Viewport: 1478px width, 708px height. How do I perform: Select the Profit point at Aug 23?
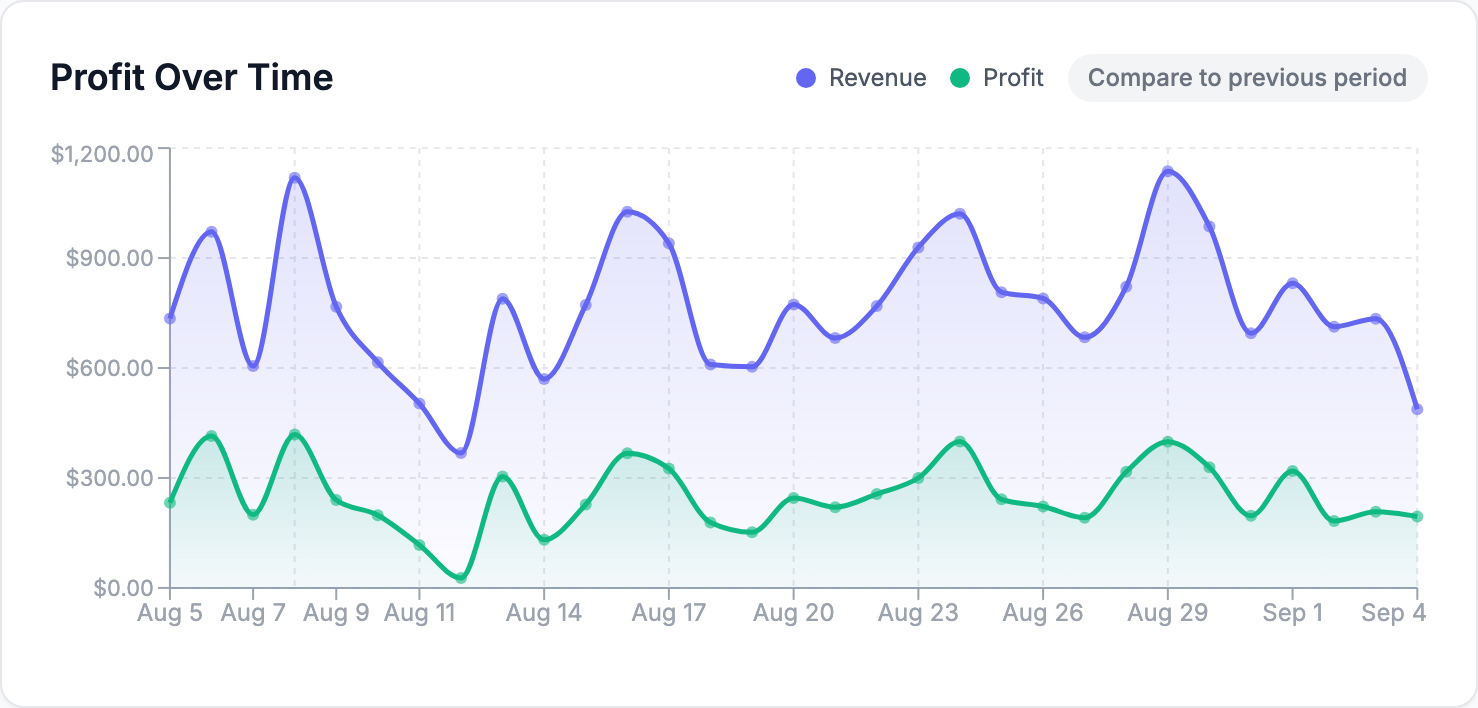click(x=918, y=478)
